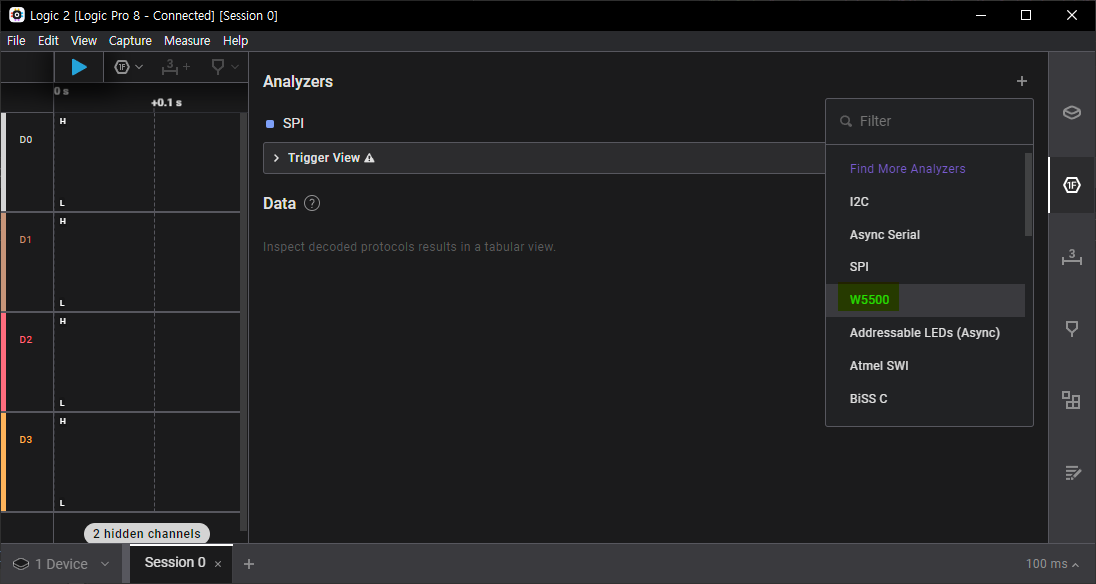
Task: Select channel D1 label
Action: click(26, 240)
